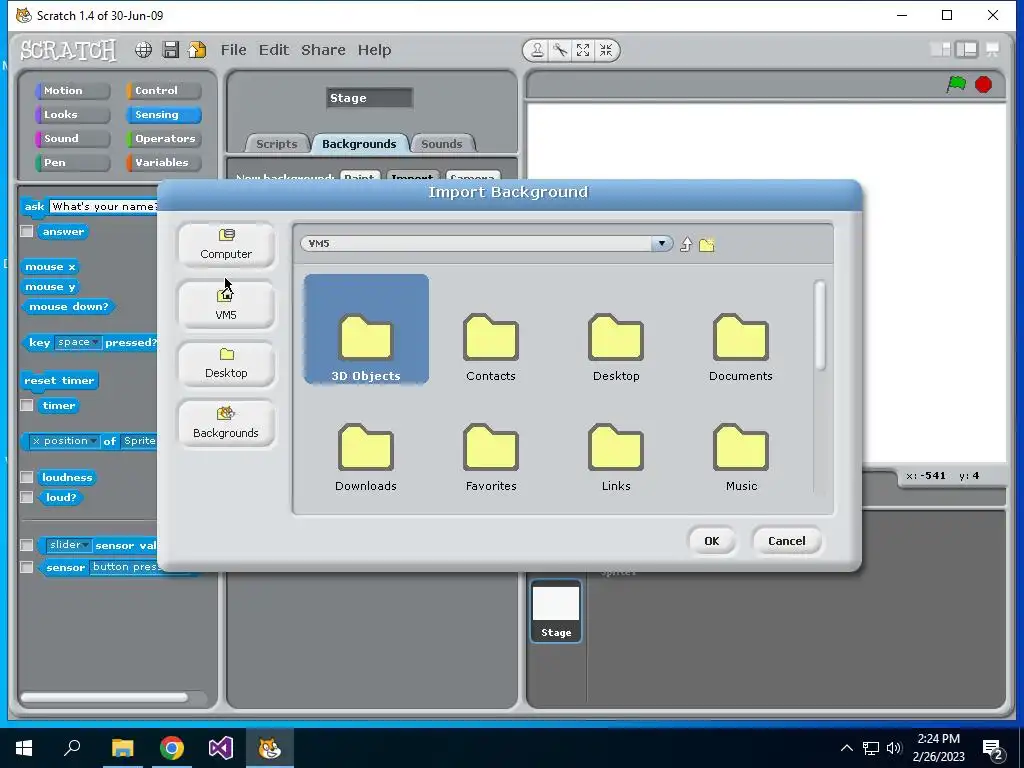Go to Computer shortcut location

coord(226,245)
